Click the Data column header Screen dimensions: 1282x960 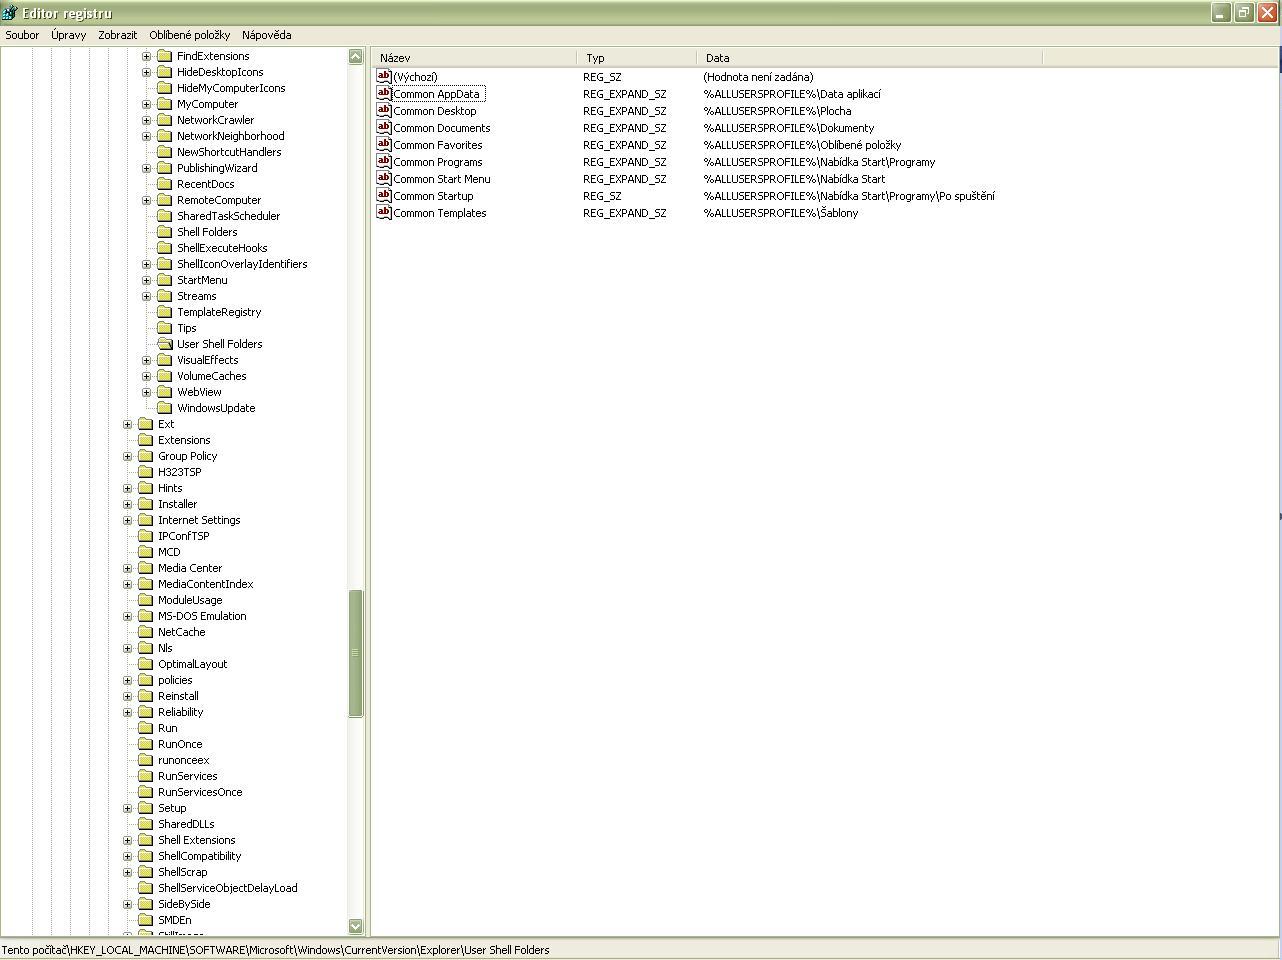coord(870,58)
